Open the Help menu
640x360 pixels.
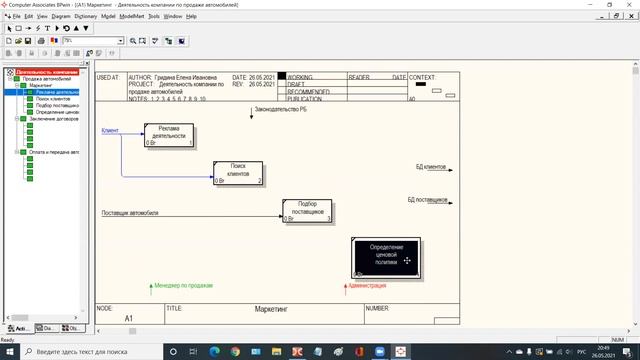[191, 16]
